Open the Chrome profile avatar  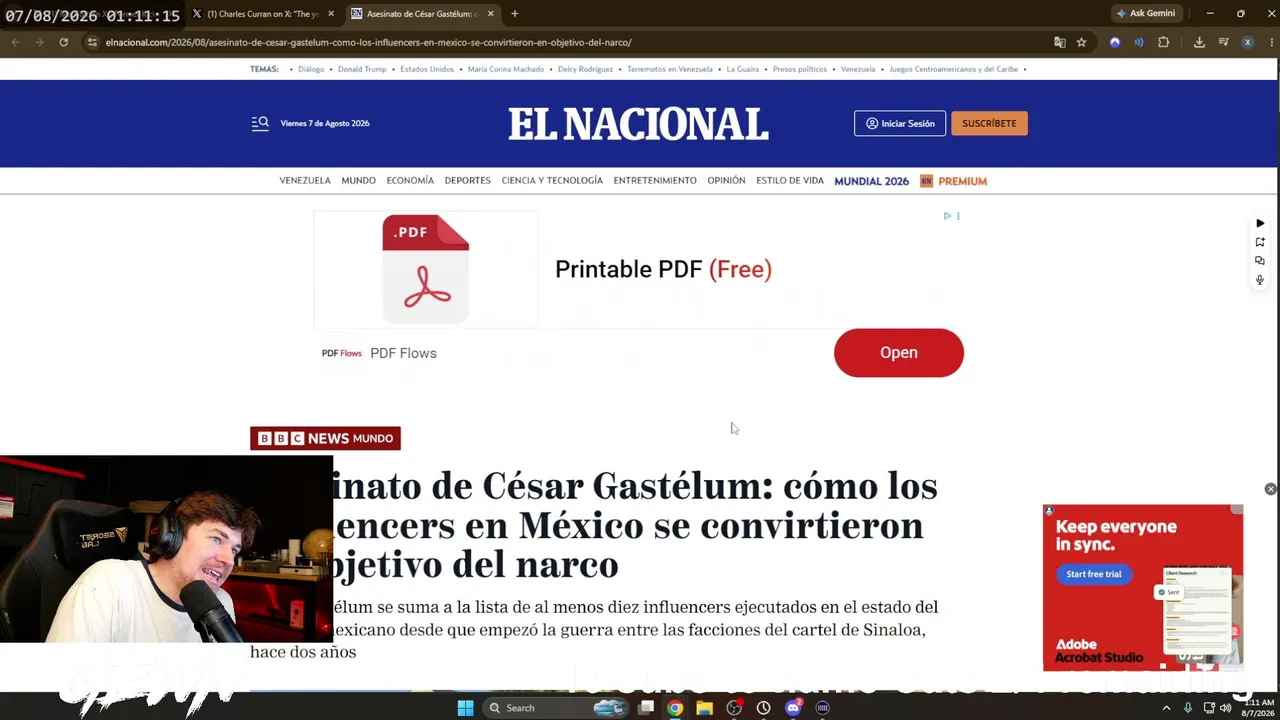(1247, 42)
